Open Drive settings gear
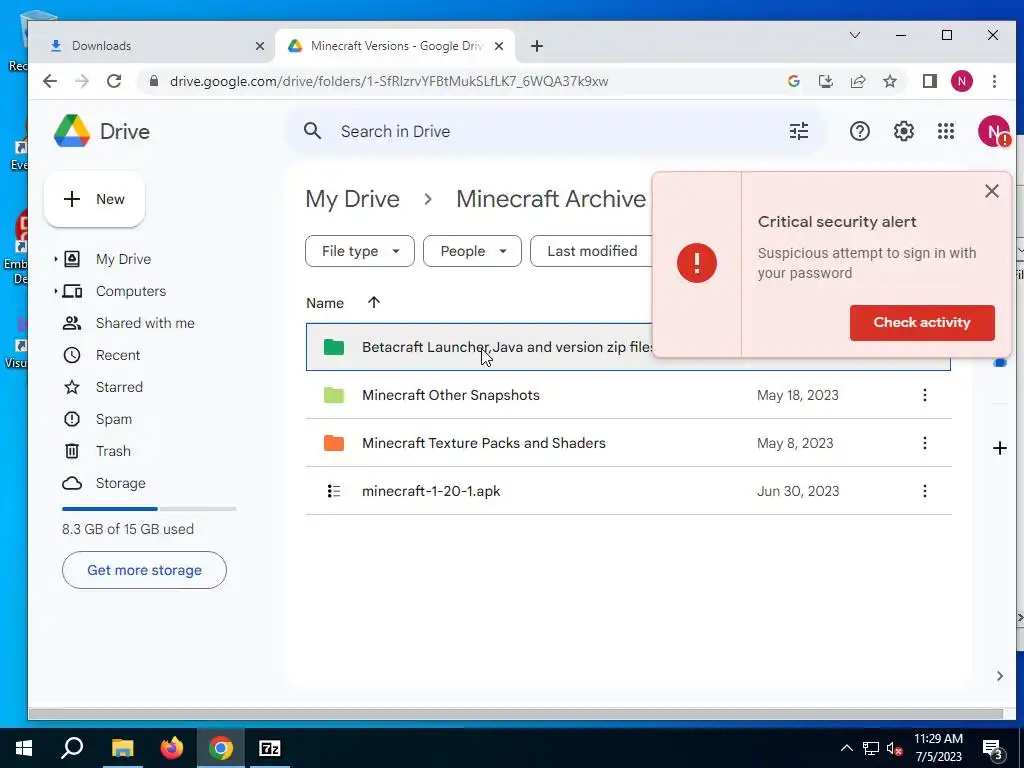The height and width of the screenshot is (768, 1024). [903, 131]
